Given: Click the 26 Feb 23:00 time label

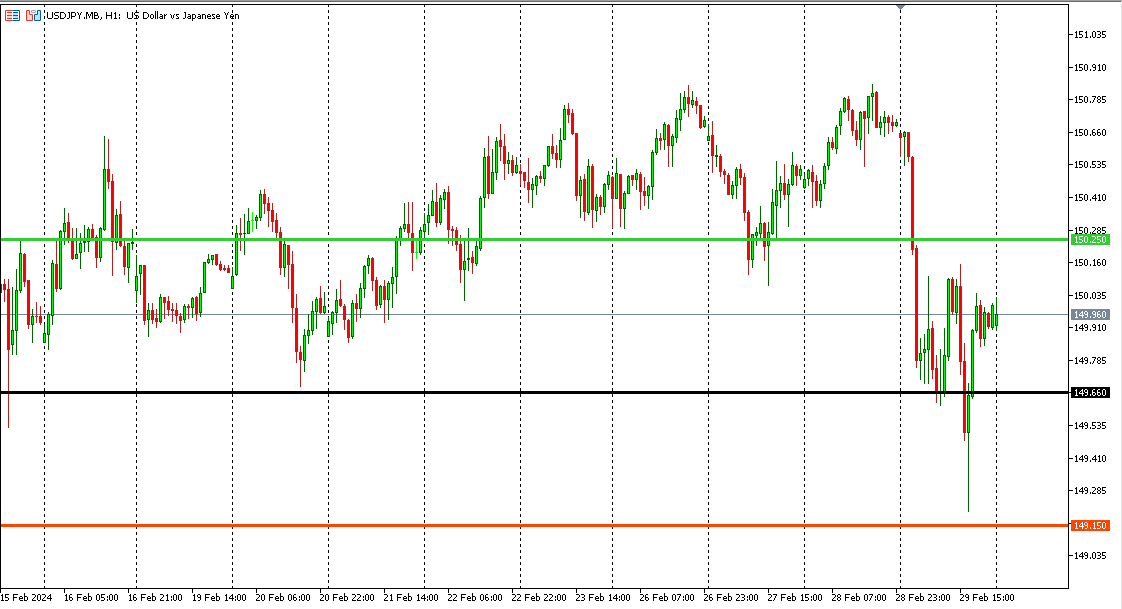Looking at the screenshot, I should coord(731,598).
